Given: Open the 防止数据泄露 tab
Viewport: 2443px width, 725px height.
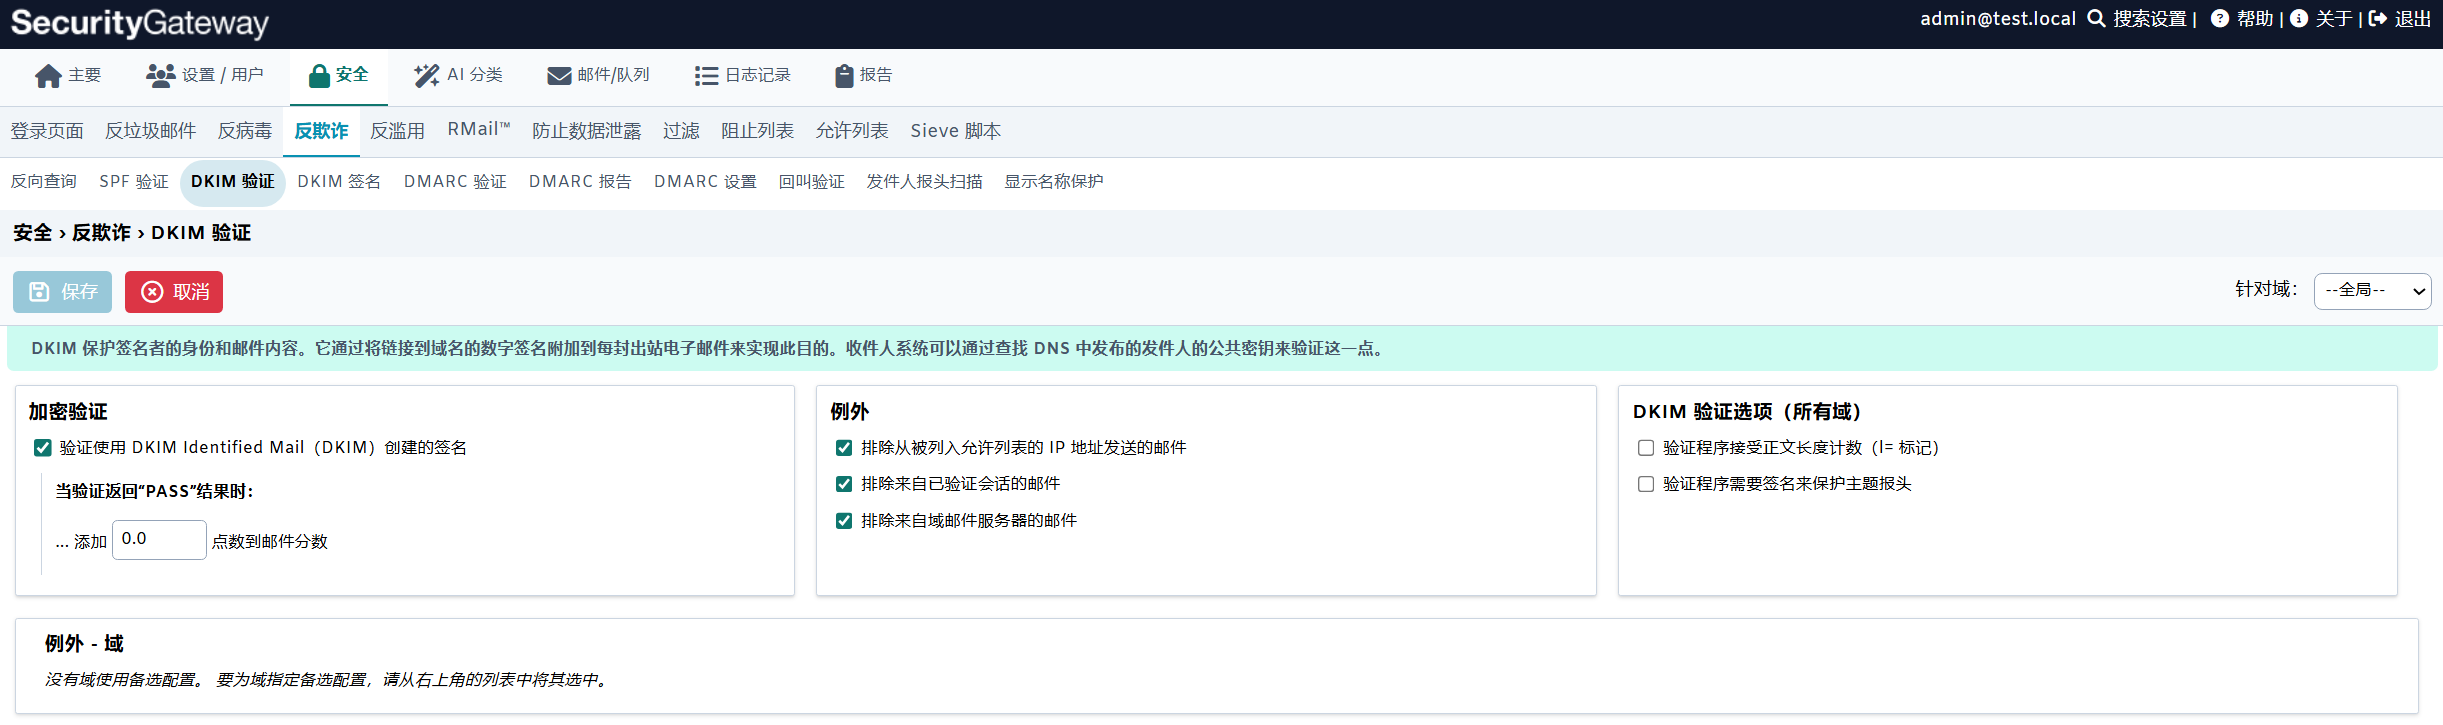Looking at the screenshot, I should [587, 131].
